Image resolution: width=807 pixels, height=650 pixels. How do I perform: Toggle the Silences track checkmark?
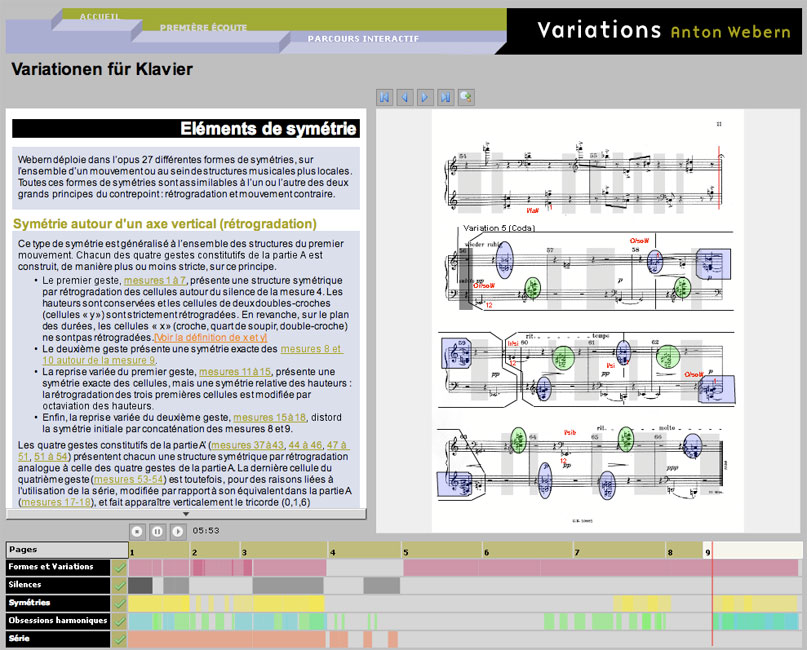coord(119,585)
